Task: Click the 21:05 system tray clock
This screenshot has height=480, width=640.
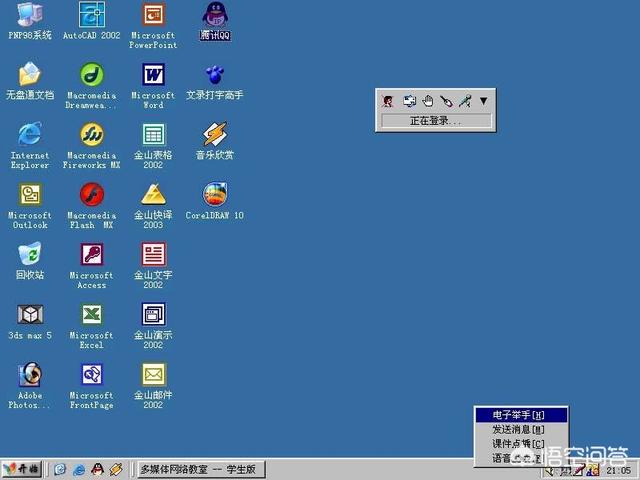Action: [618, 471]
